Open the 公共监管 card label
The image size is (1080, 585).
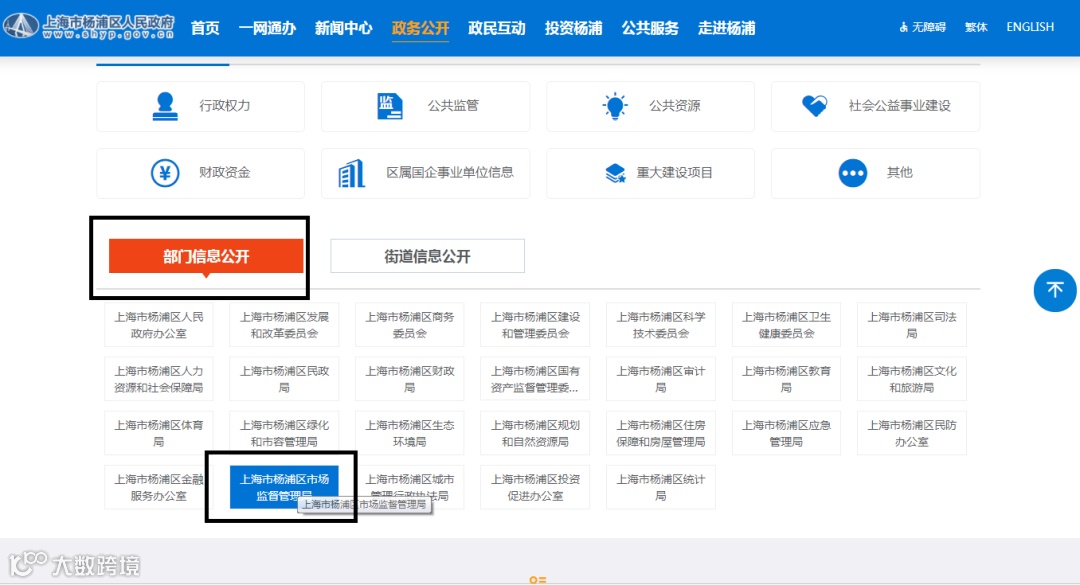point(453,105)
